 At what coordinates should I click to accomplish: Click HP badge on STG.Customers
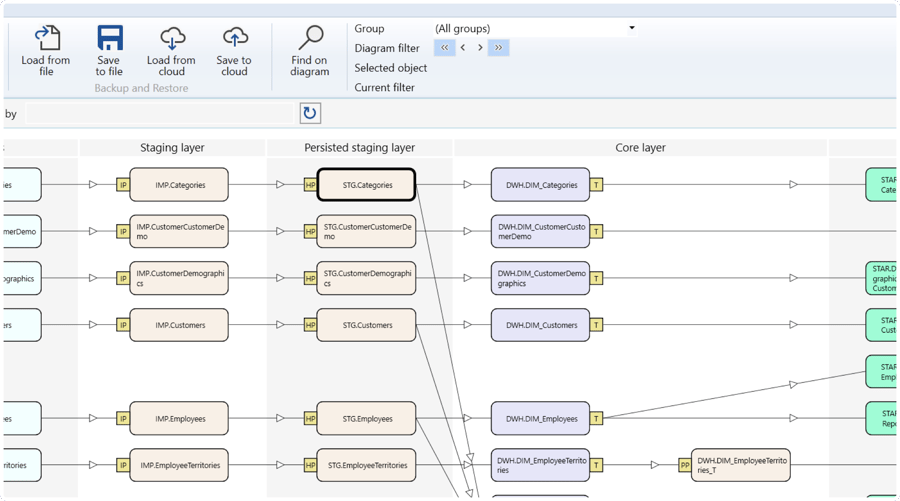point(310,325)
